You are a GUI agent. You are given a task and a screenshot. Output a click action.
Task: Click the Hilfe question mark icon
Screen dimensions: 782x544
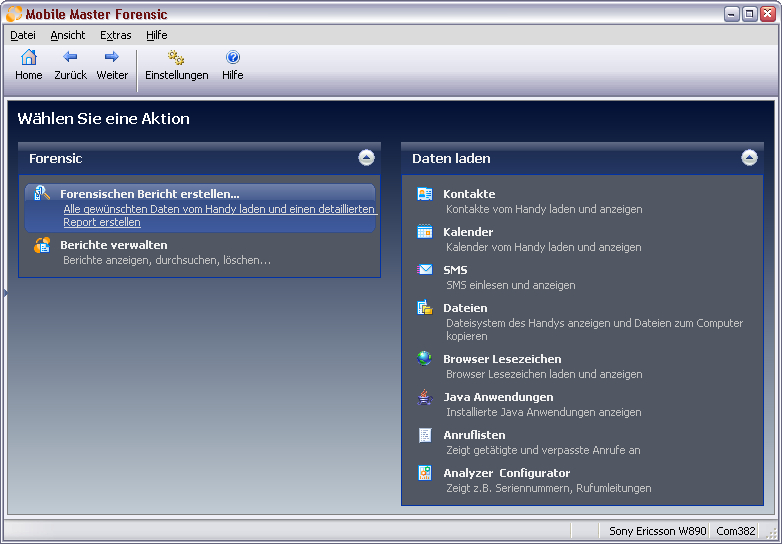[x=232, y=58]
